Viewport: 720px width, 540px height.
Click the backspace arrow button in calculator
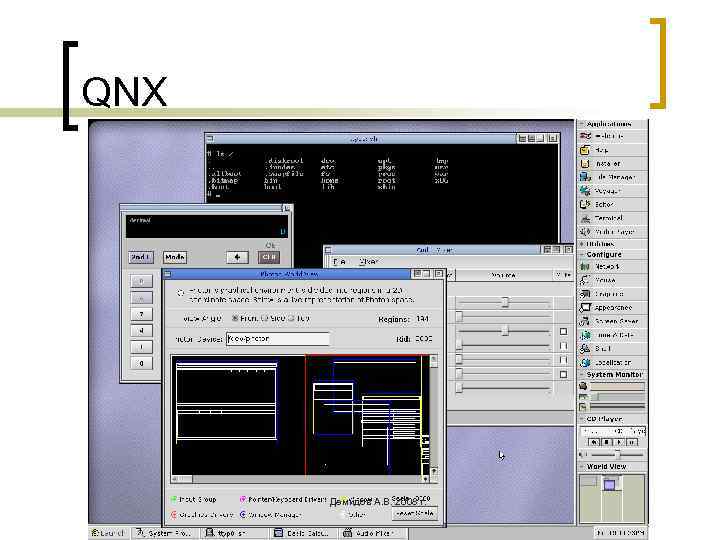coord(237,257)
